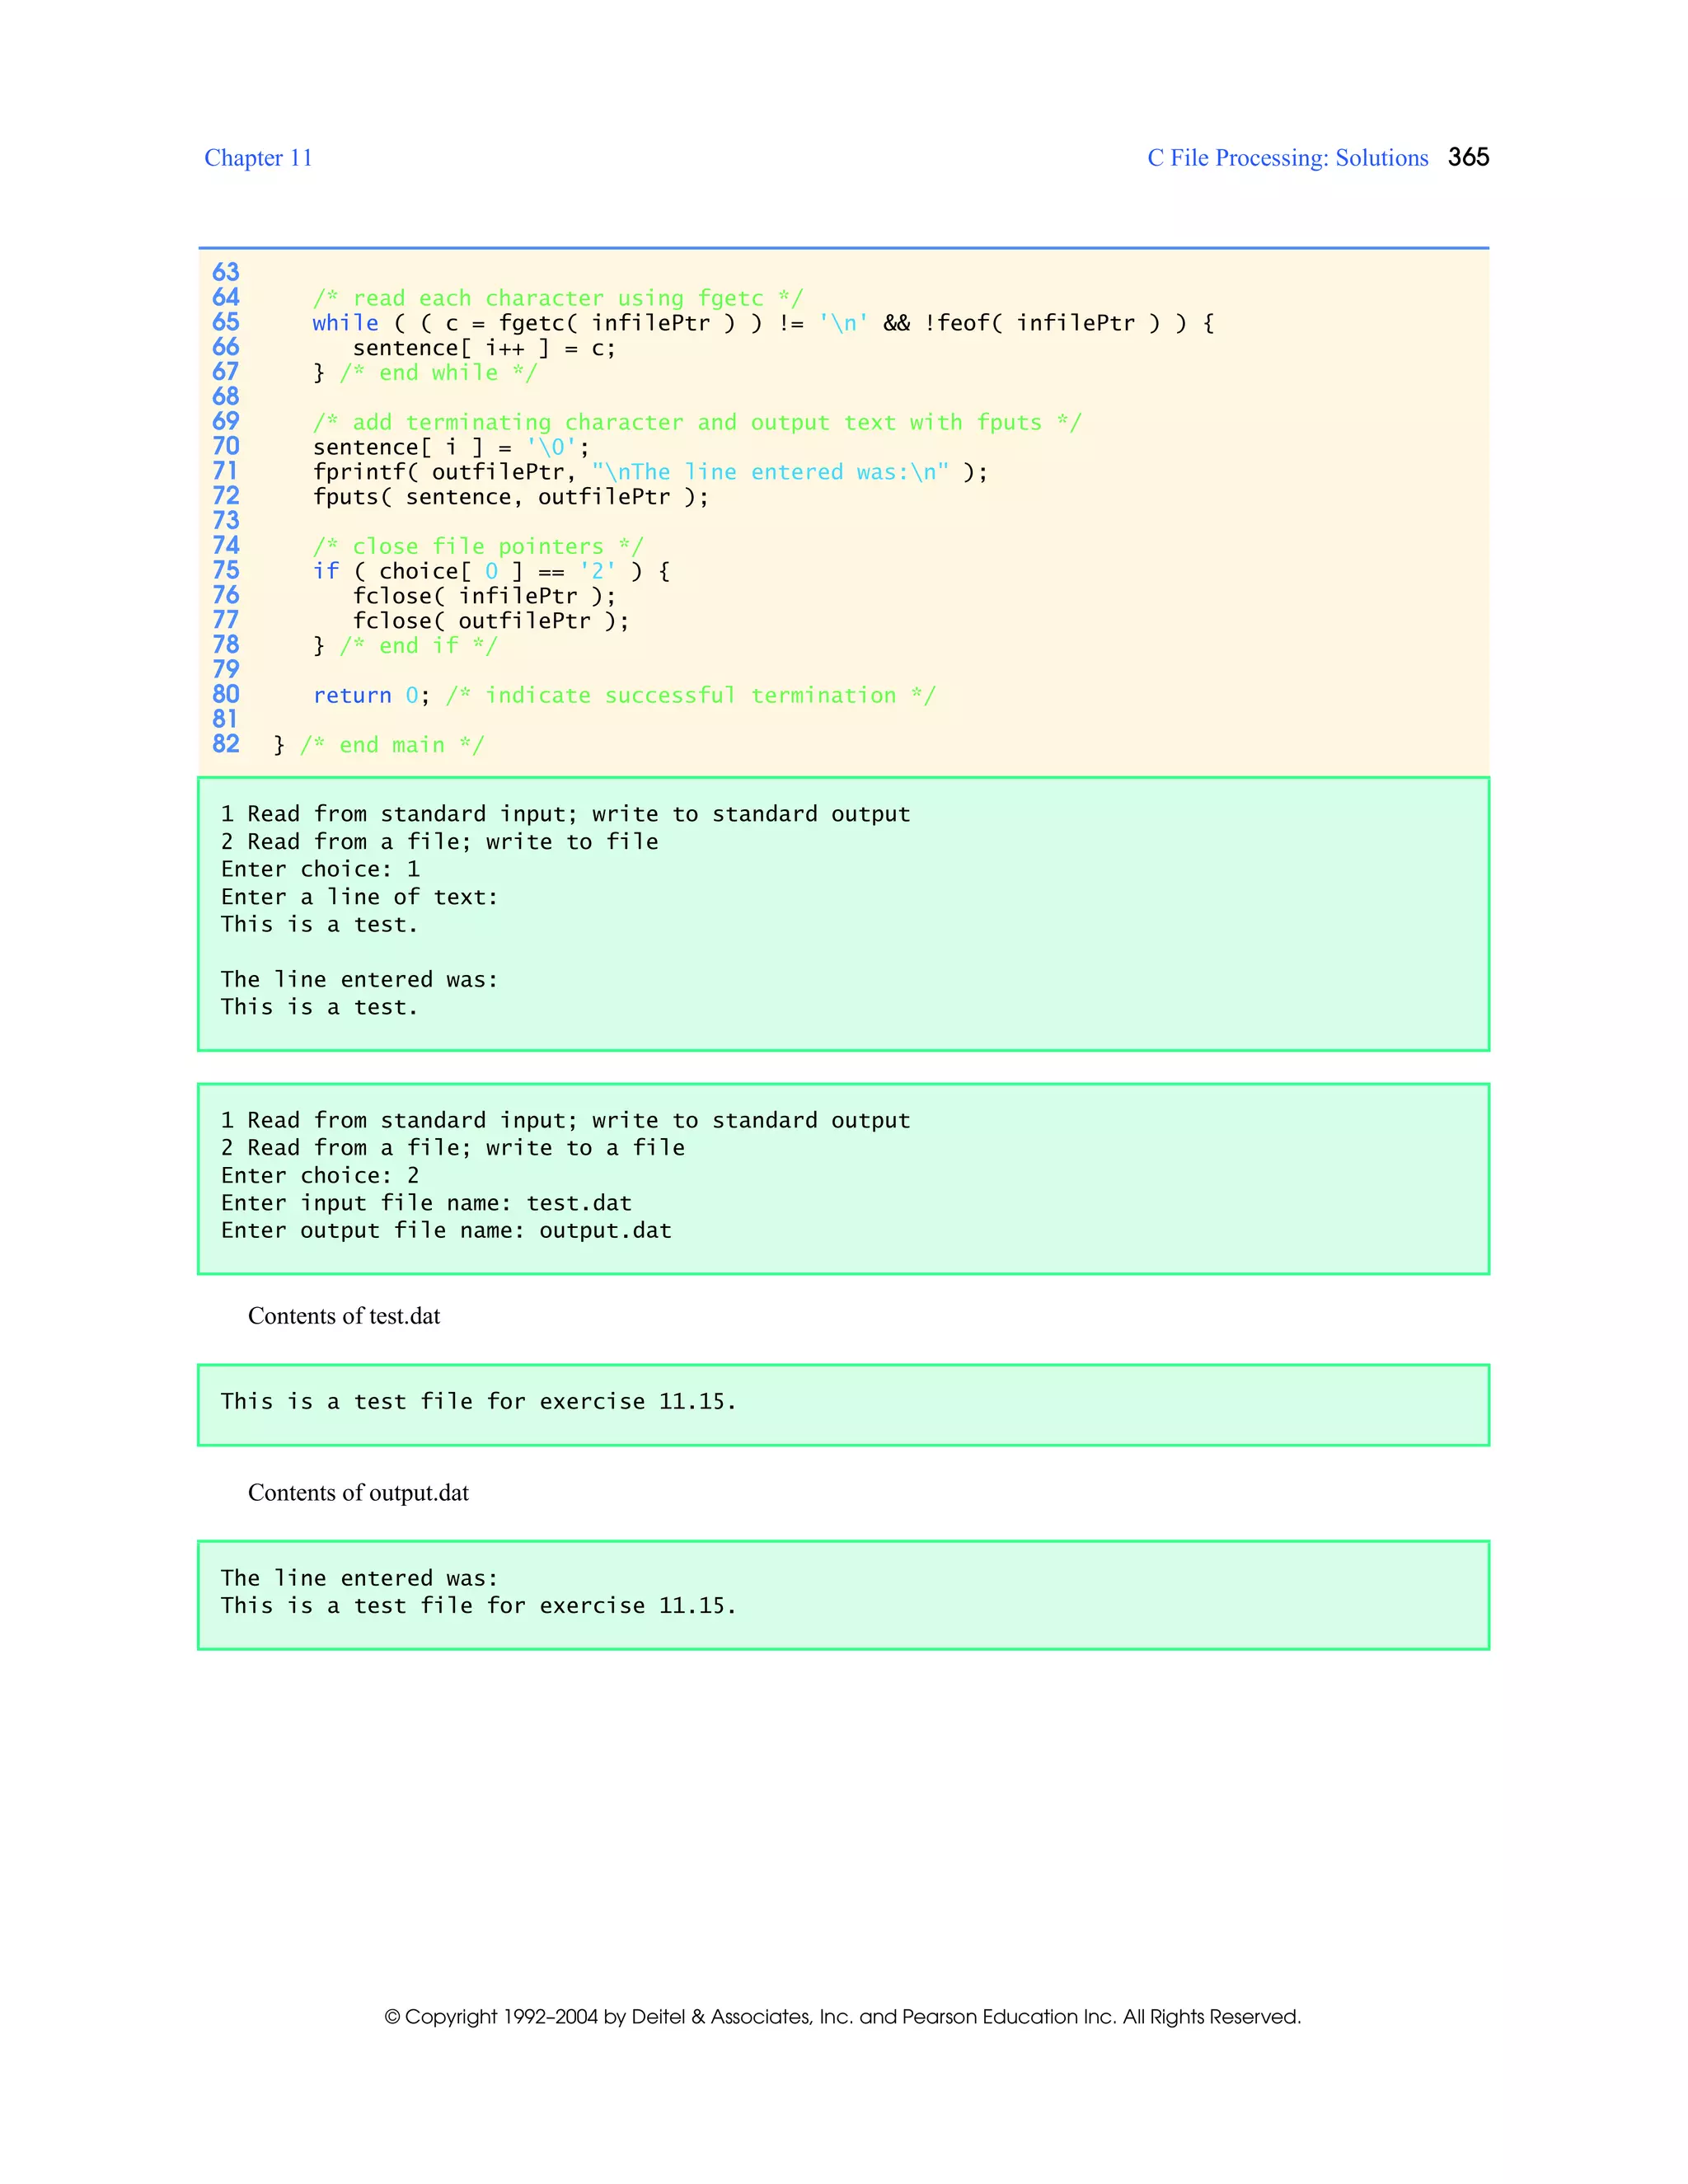Click the while loop line 65
The image size is (1688, 2184).
tap(763, 323)
